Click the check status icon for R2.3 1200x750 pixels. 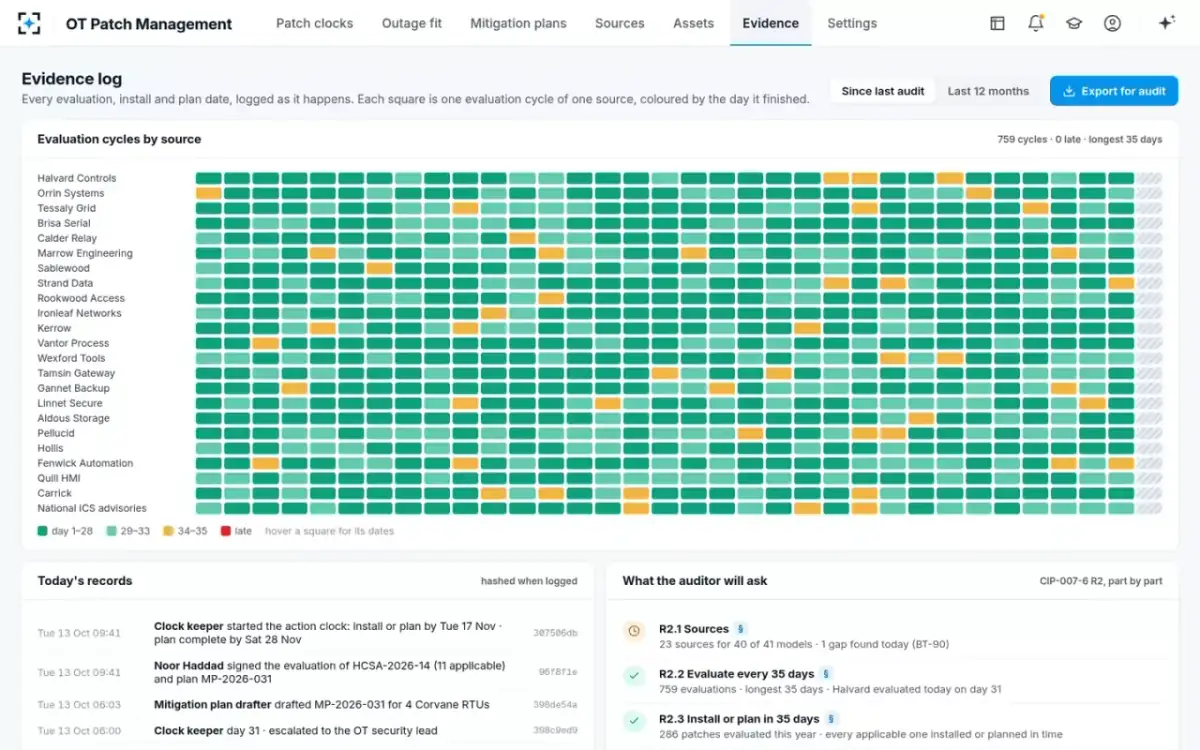click(634, 721)
